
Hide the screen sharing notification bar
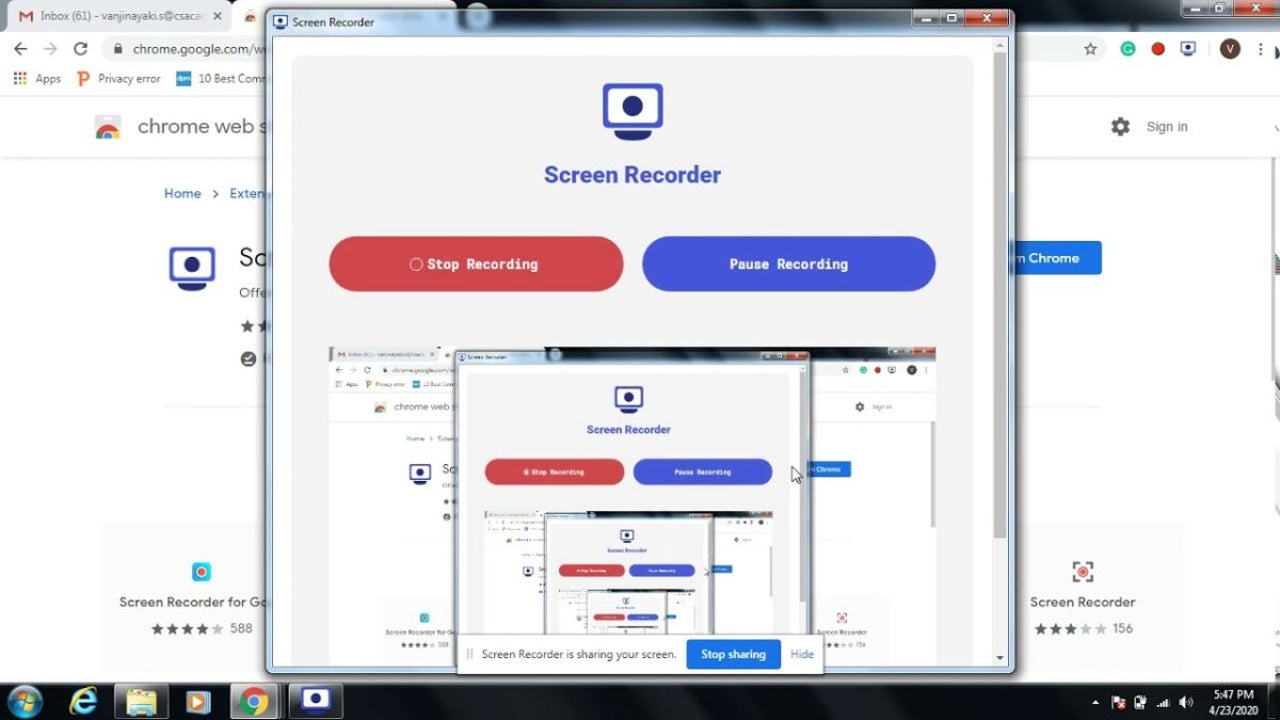tap(802, 654)
